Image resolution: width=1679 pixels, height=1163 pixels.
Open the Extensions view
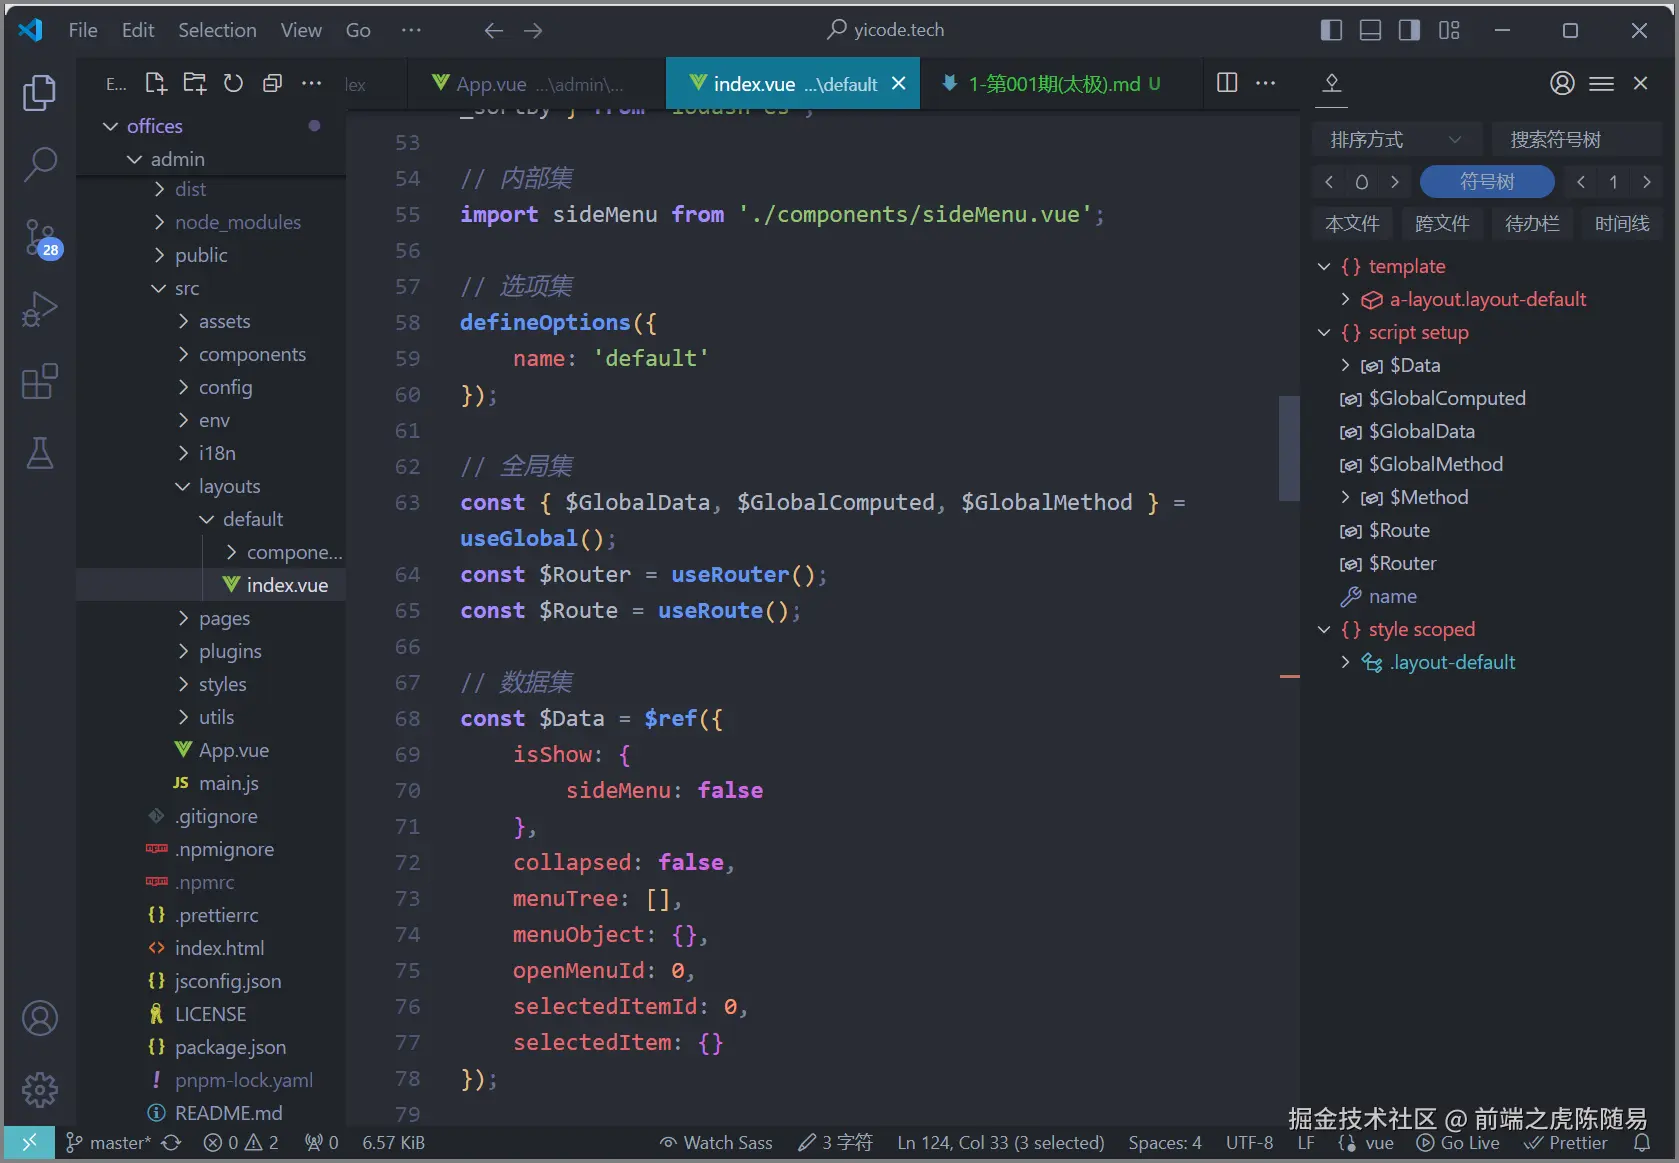coord(40,381)
